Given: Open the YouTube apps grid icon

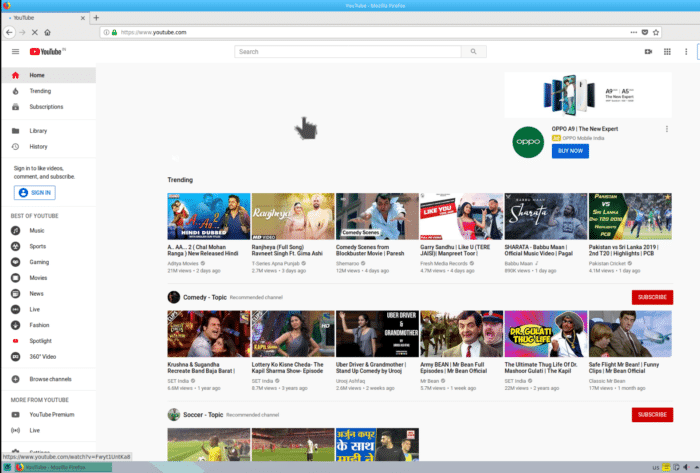Looking at the screenshot, I should [x=667, y=52].
